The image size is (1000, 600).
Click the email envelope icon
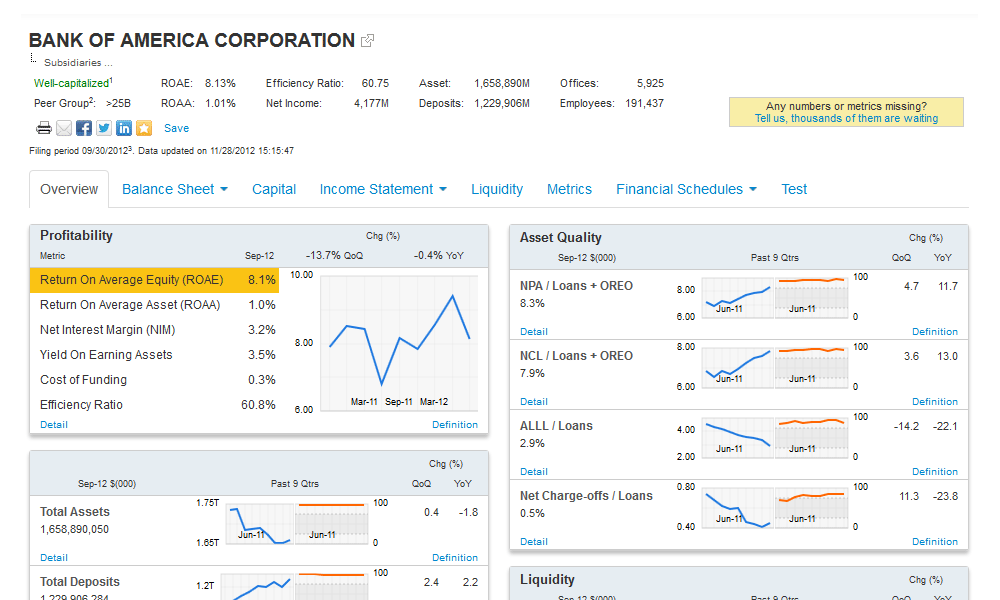pos(64,128)
